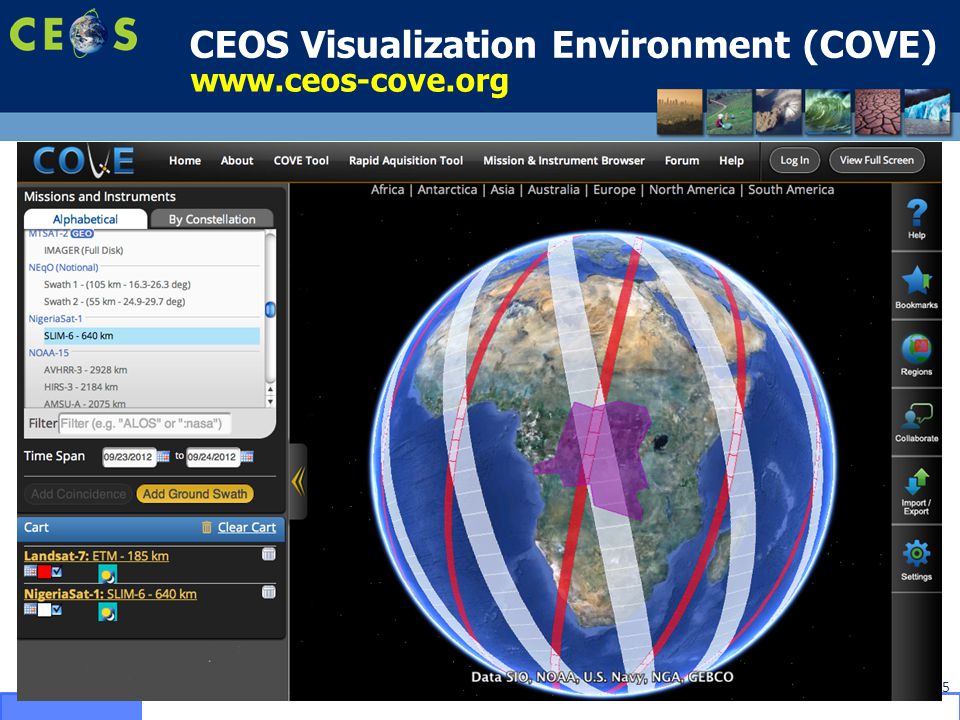Select AVHRR-3 - 2928 km instrument
960x720 pixels.
click(x=86, y=370)
